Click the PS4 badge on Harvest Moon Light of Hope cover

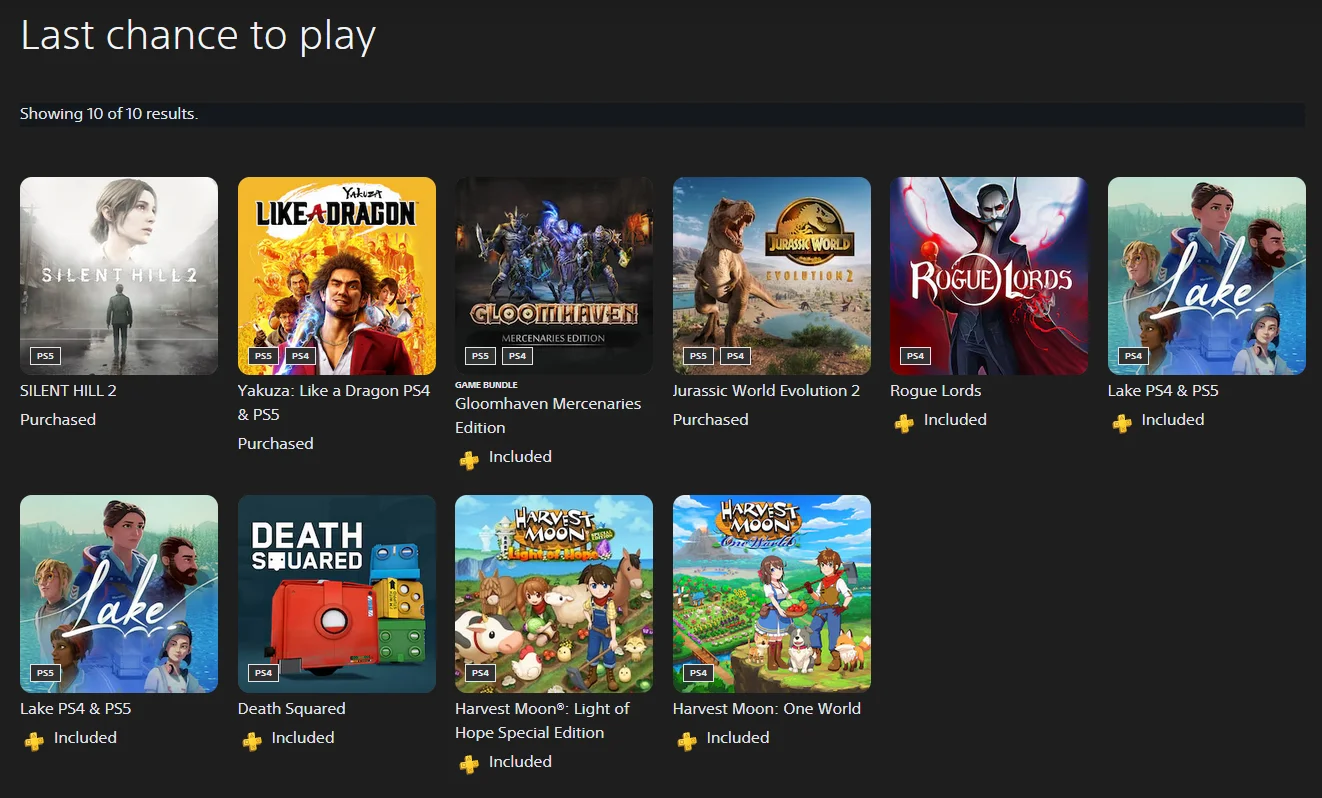(480, 673)
